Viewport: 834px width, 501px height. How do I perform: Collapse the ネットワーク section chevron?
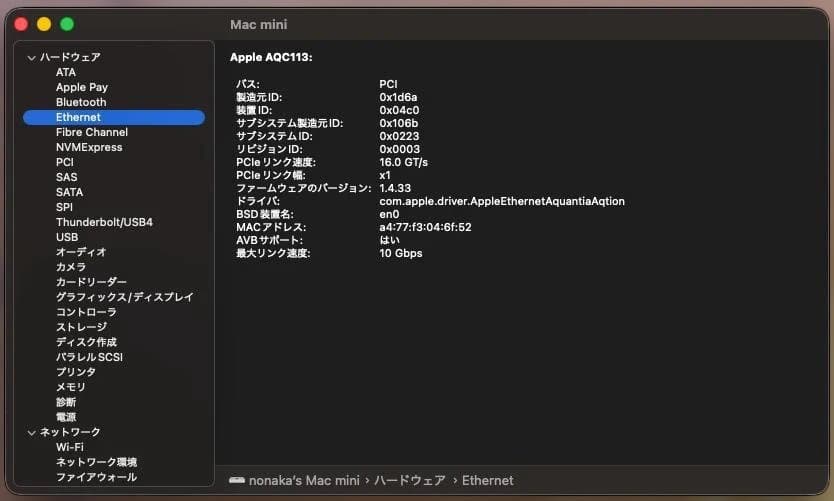point(31,432)
